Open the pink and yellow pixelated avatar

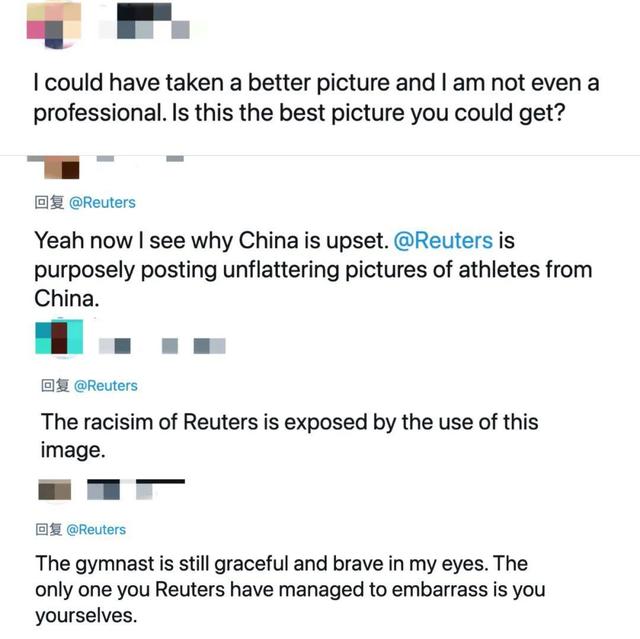click(x=53, y=24)
